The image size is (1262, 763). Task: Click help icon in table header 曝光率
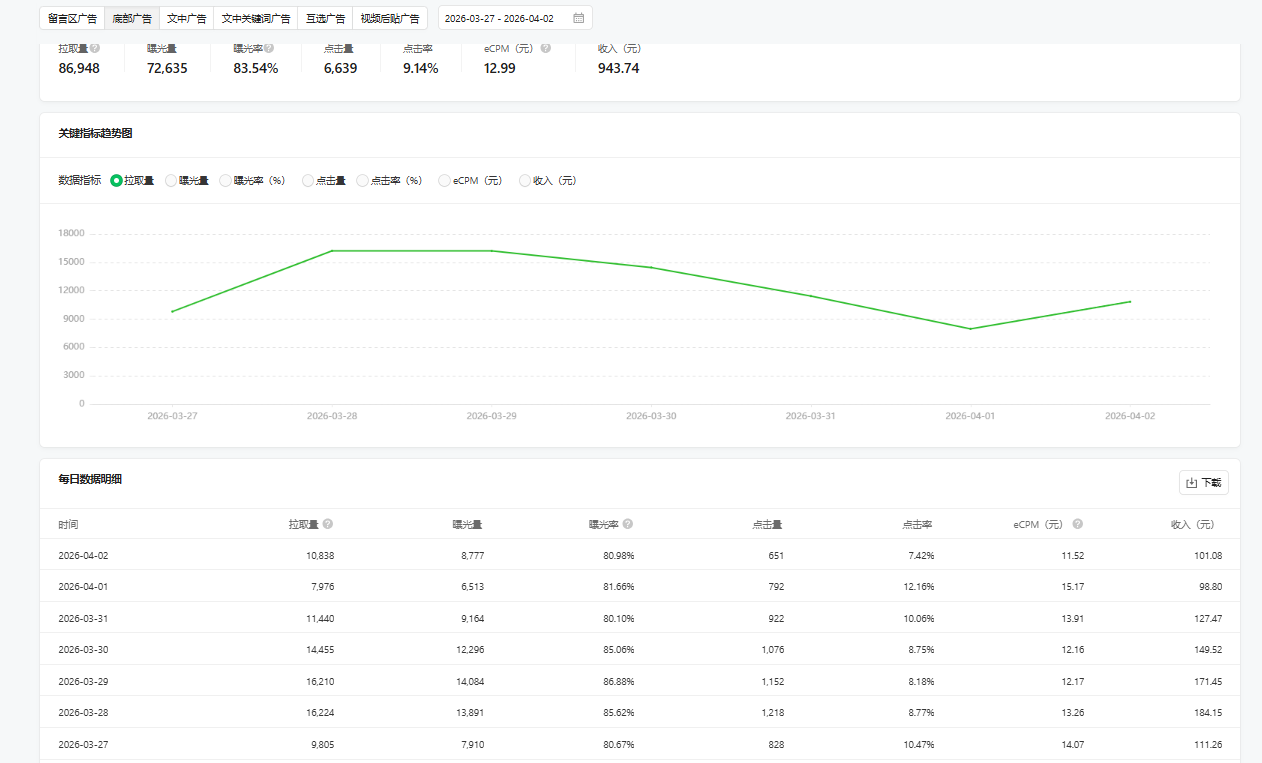click(x=628, y=524)
